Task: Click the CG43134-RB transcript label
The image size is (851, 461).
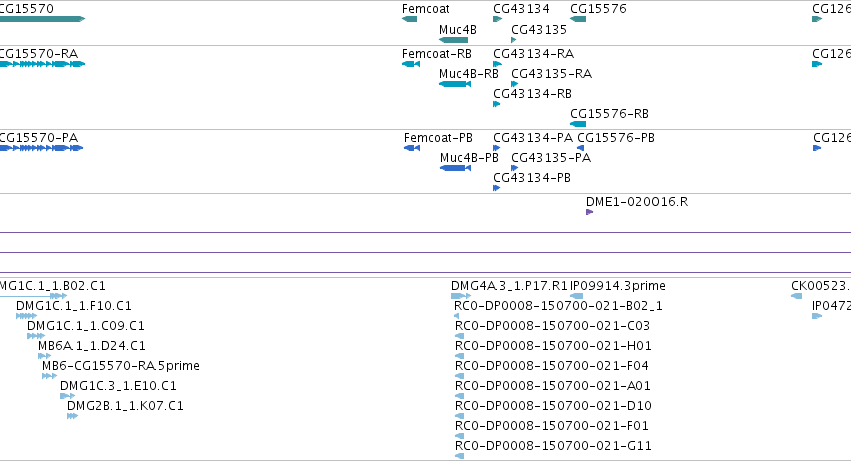Action: point(532,94)
